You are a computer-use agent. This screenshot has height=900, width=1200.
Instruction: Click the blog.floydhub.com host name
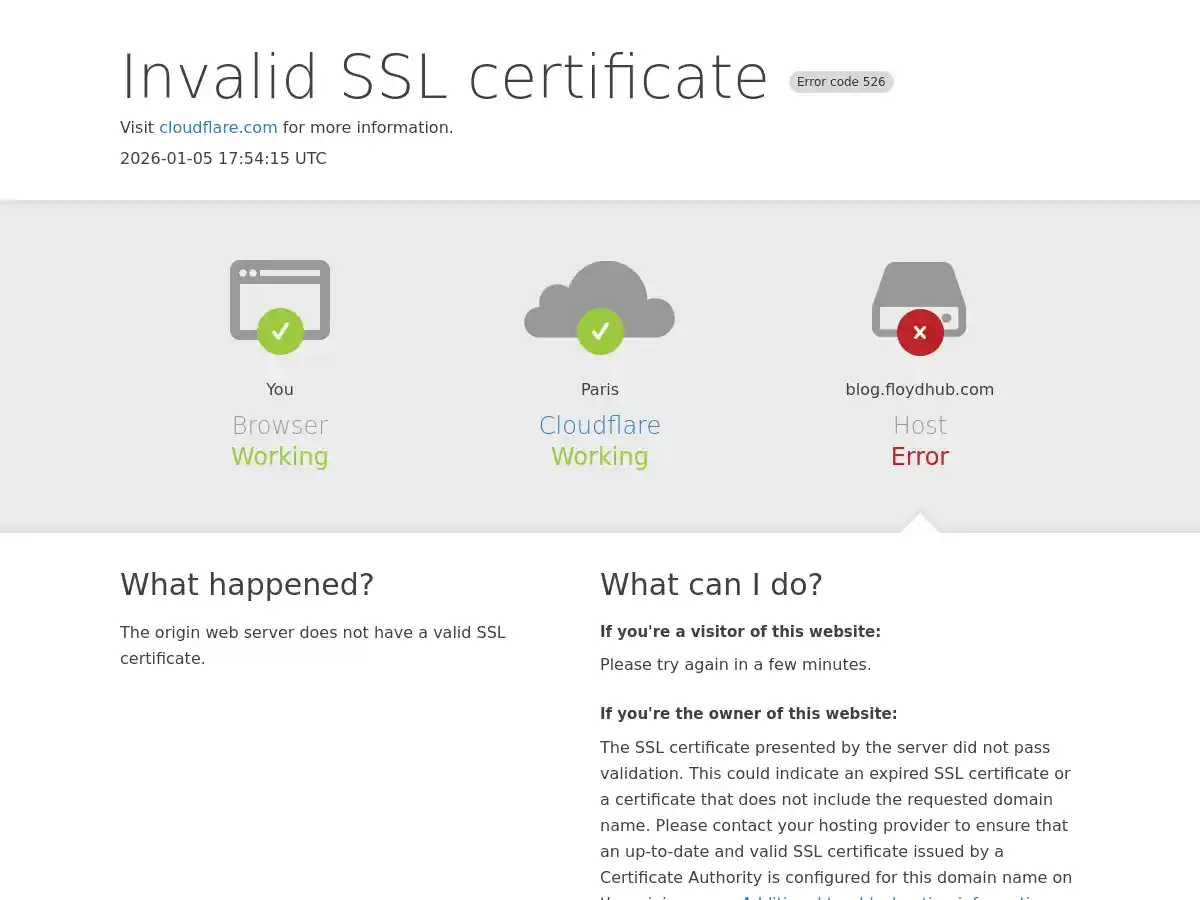coord(920,389)
